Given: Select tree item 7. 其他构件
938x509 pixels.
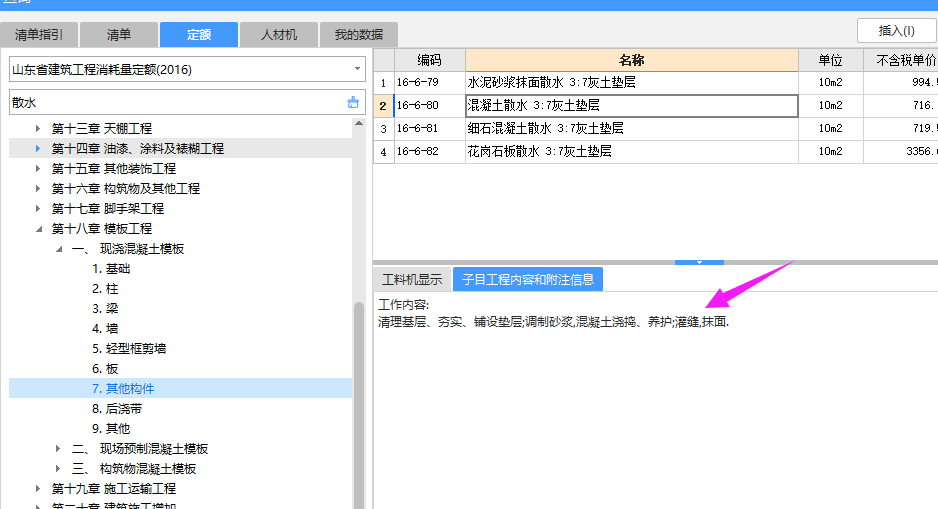Looking at the screenshot, I should coord(123,388).
